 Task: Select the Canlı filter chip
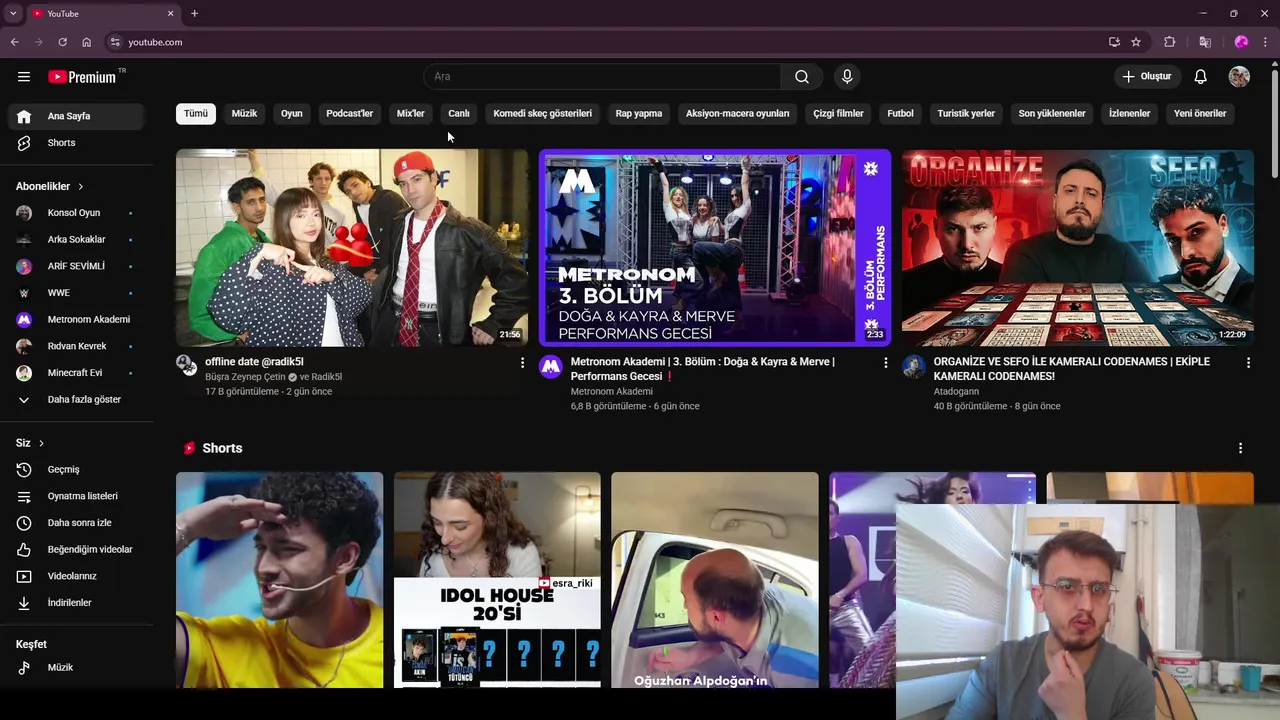(x=459, y=114)
